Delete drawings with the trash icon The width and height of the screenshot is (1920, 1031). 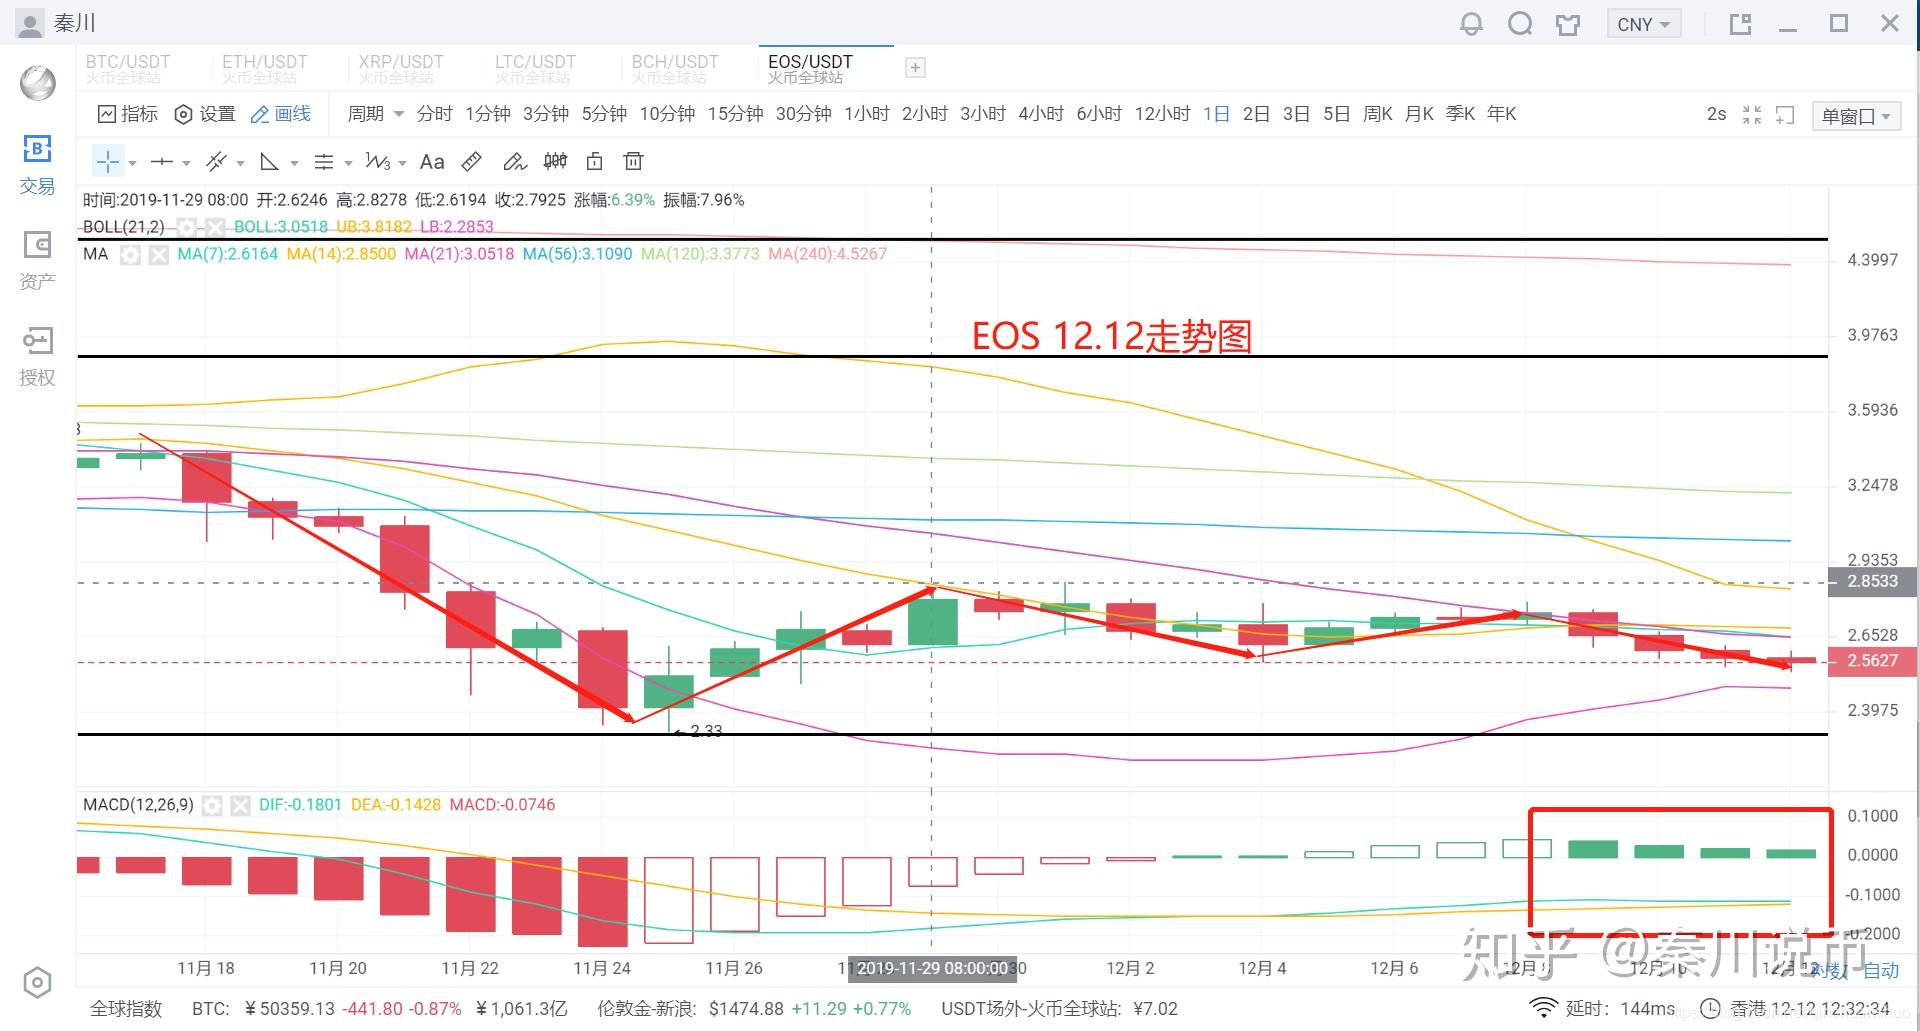(x=633, y=162)
